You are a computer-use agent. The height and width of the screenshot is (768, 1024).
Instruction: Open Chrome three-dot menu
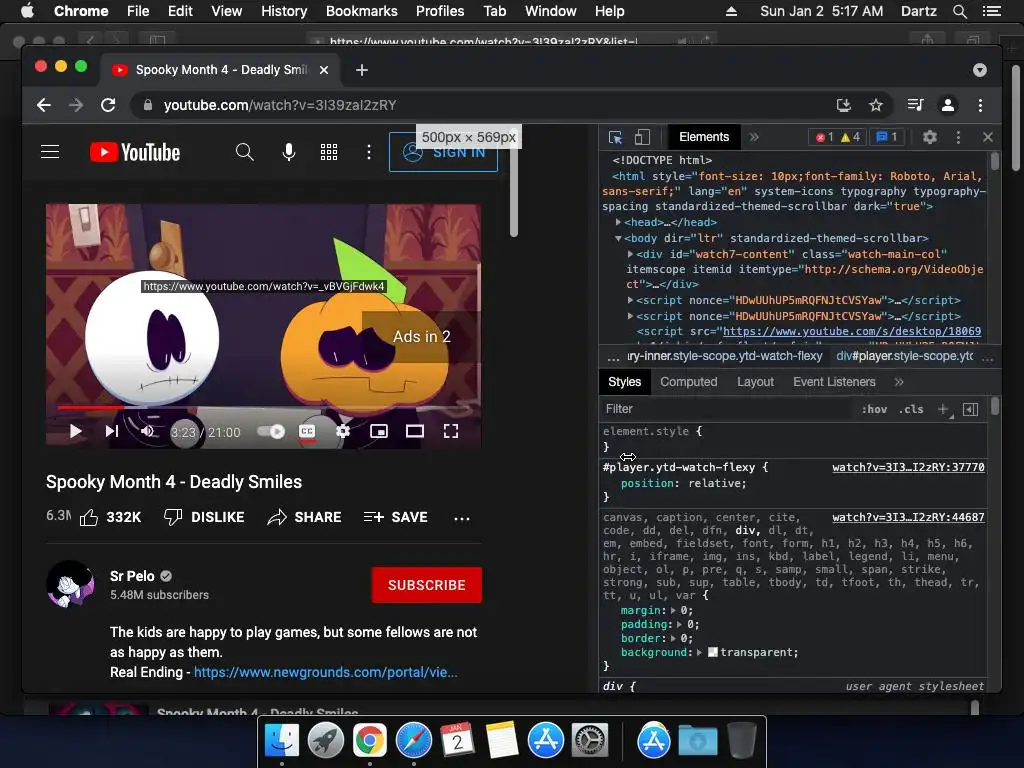tap(980, 105)
